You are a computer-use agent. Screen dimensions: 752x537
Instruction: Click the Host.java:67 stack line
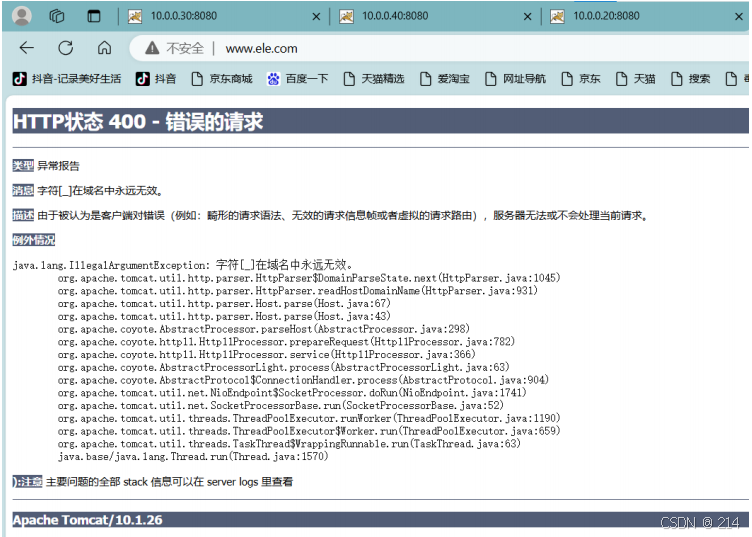pyautogui.click(x=224, y=304)
